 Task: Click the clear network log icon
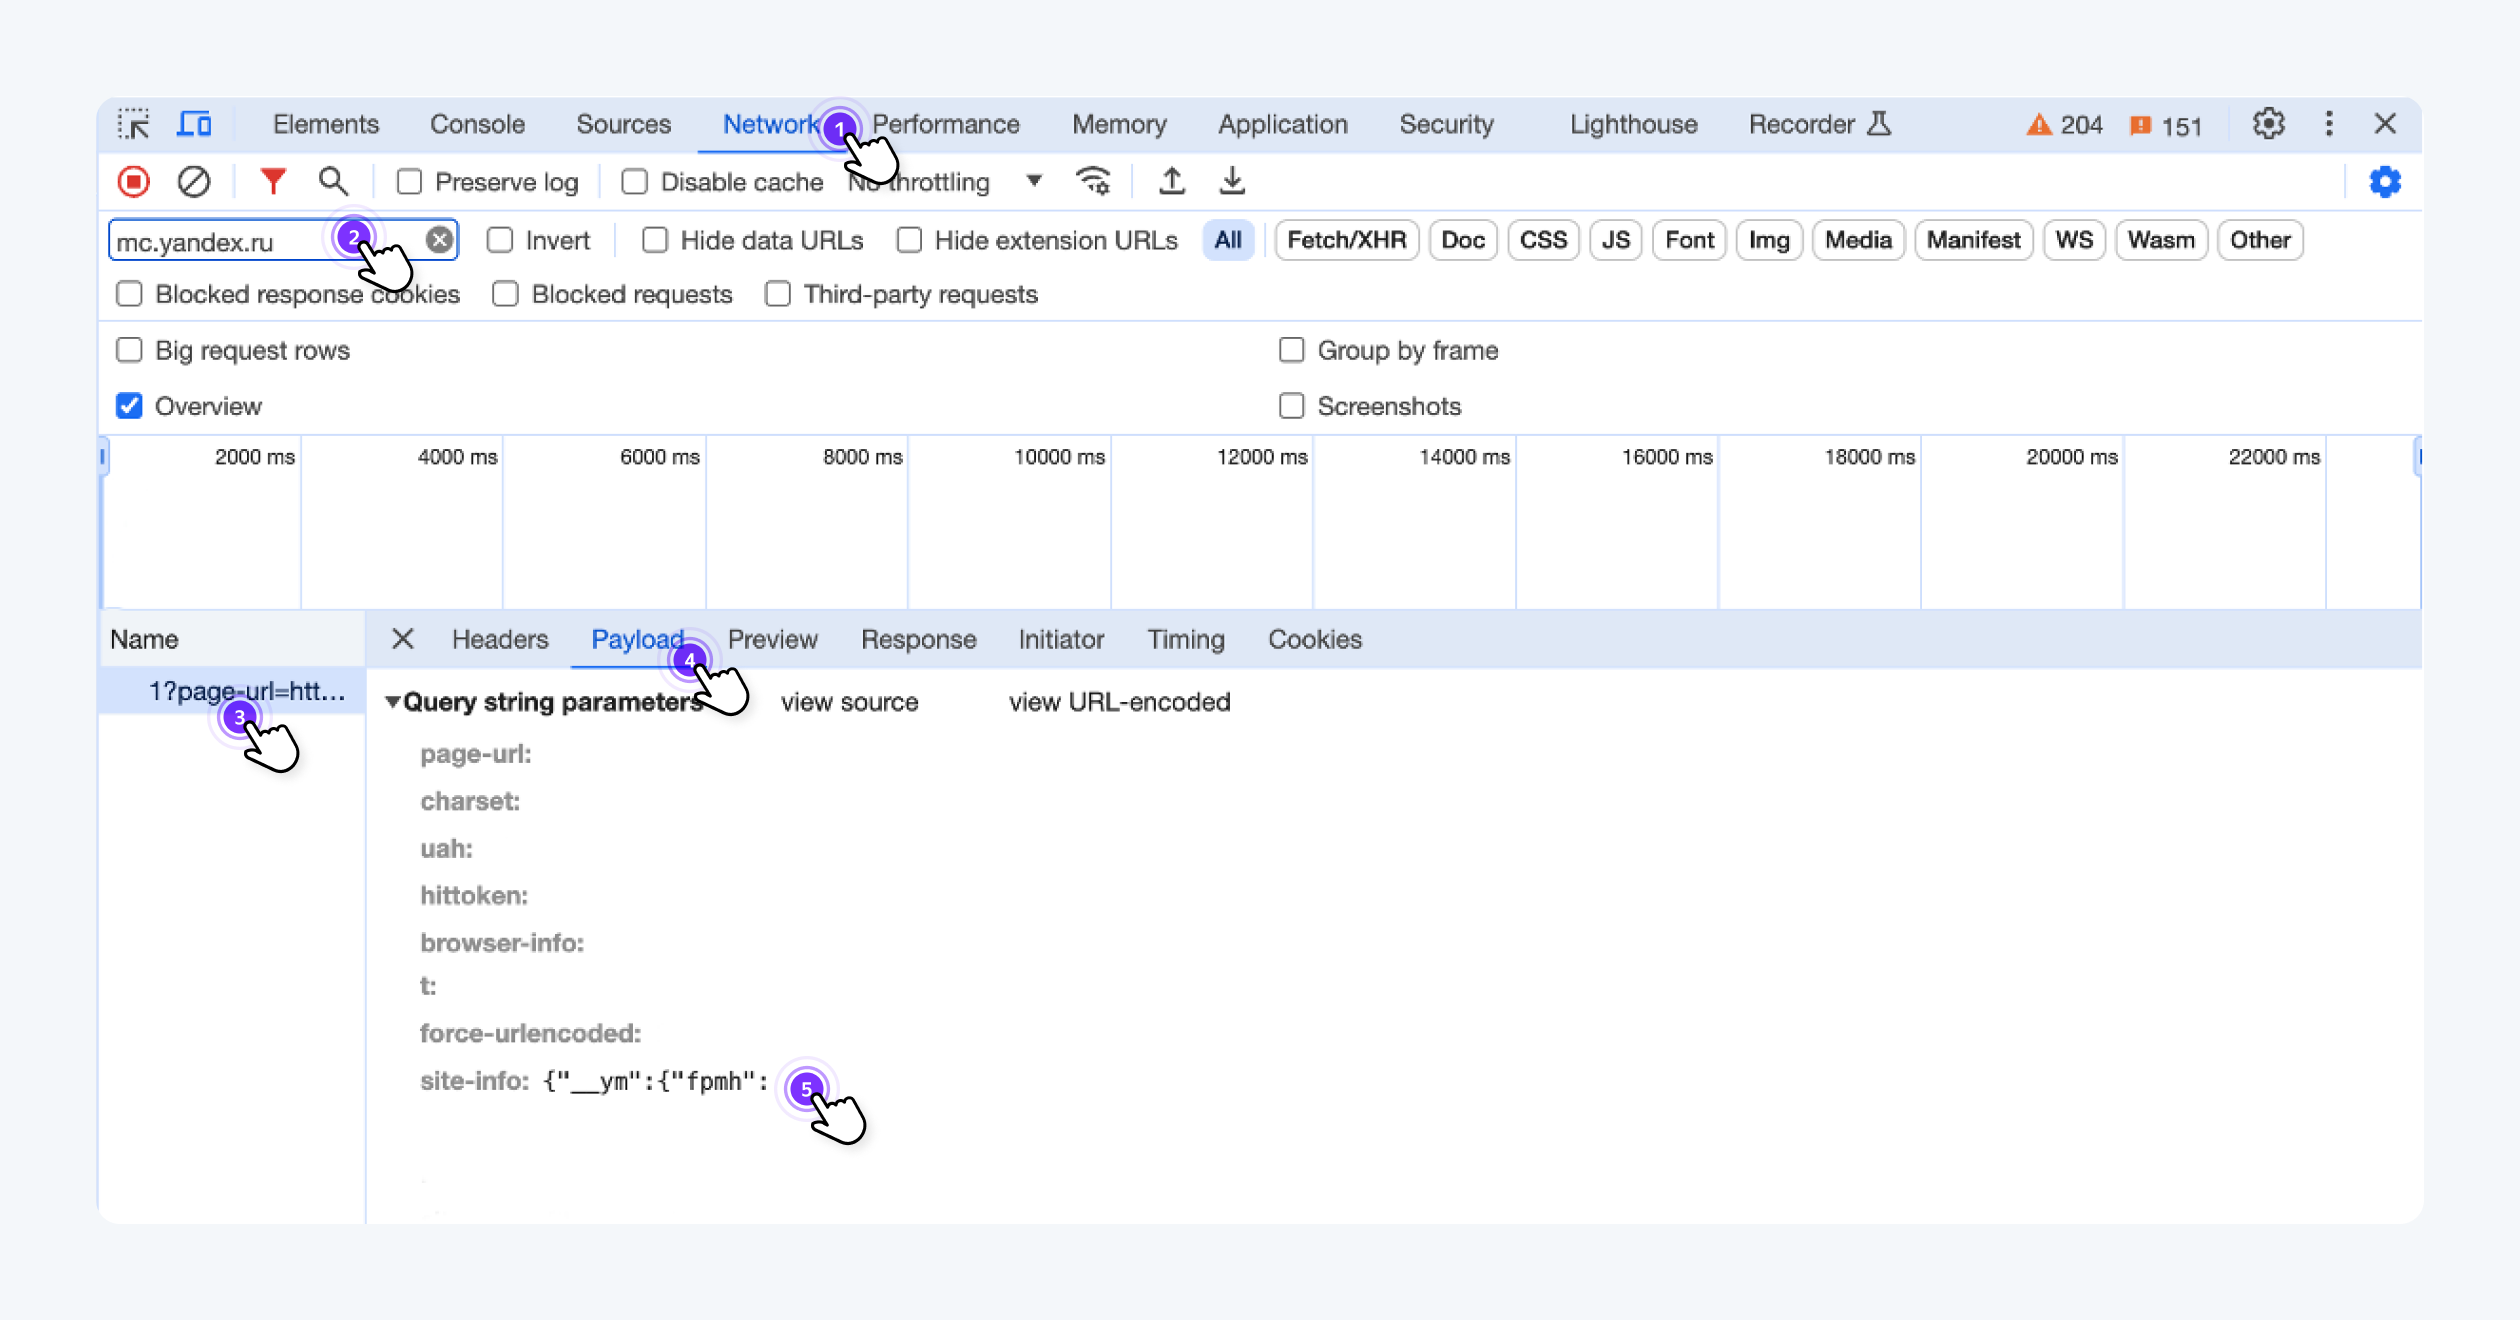194,182
